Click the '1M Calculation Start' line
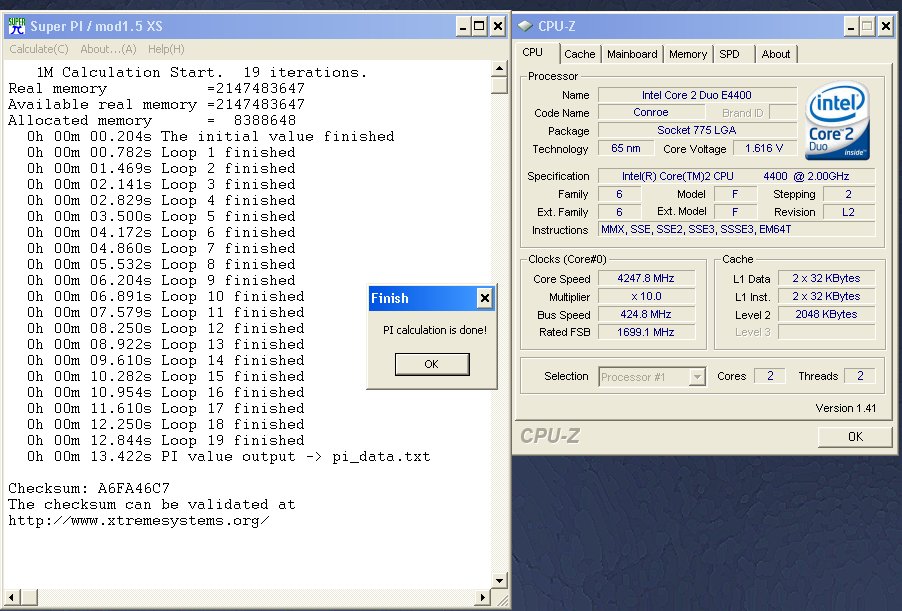The image size is (902, 611). [201, 72]
